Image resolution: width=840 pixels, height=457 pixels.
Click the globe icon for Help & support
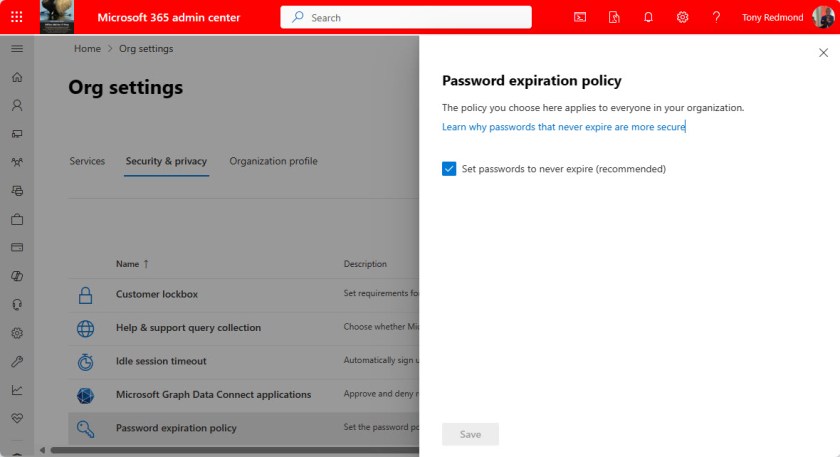click(x=86, y=328)
